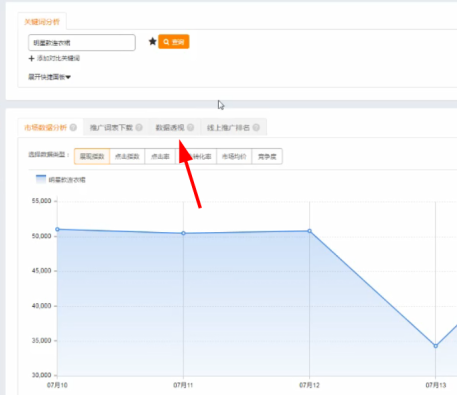Click the 07月12 x-axis label
This screenshot has width=457, height=396.
click(x=309, y=385)
